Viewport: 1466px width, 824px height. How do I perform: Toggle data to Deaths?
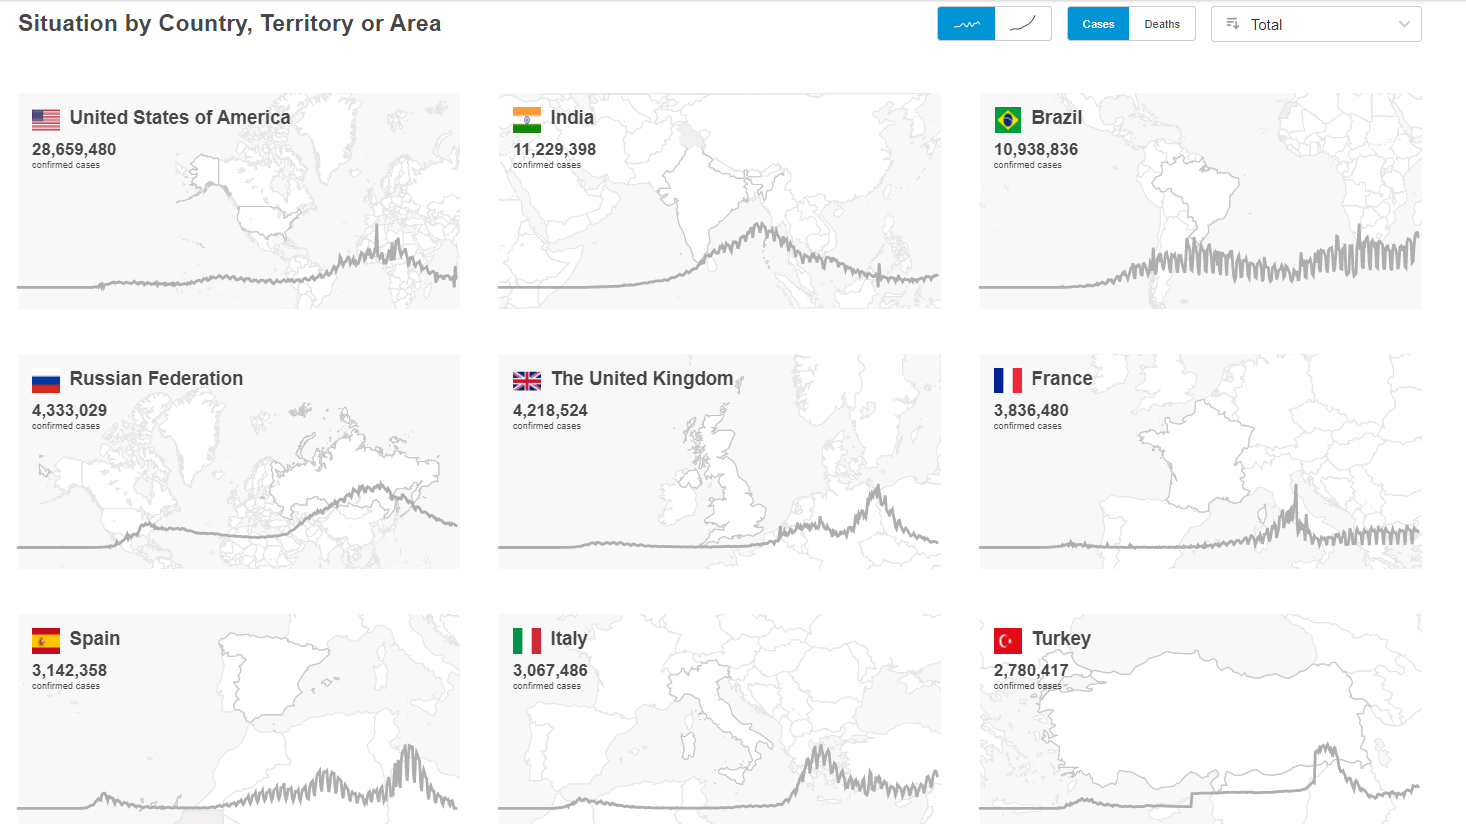click(x=1162, y=24)
